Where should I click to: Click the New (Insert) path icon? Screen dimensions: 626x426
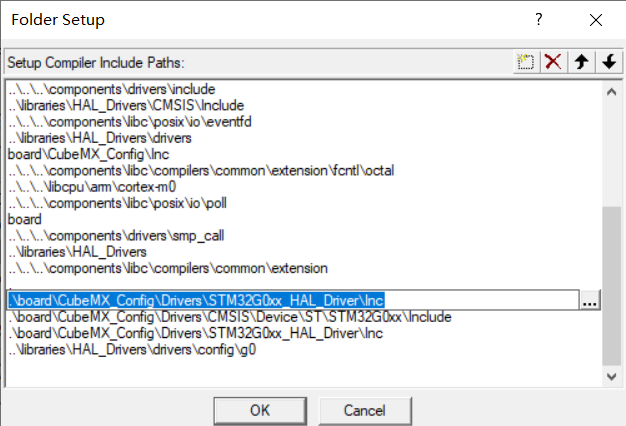pos(525,61)
